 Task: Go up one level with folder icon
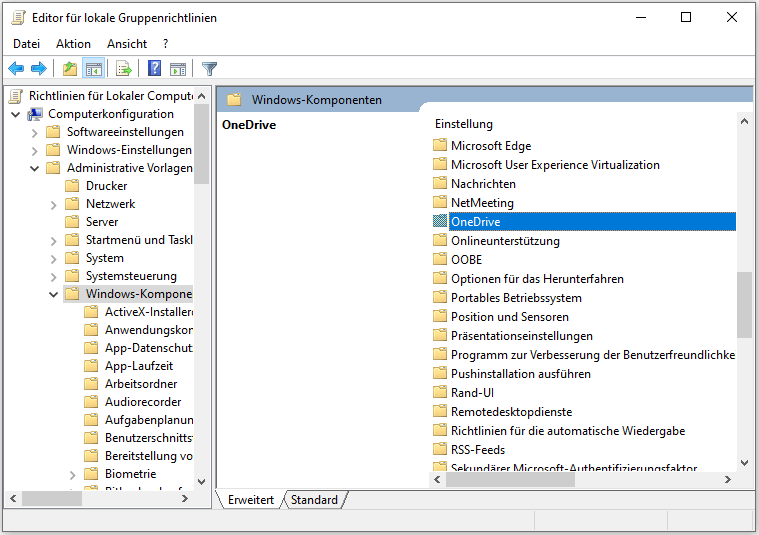tap(69, 69)
